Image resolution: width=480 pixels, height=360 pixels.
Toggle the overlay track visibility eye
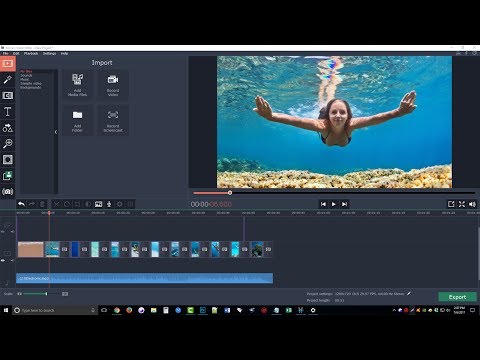click(3, 231)
